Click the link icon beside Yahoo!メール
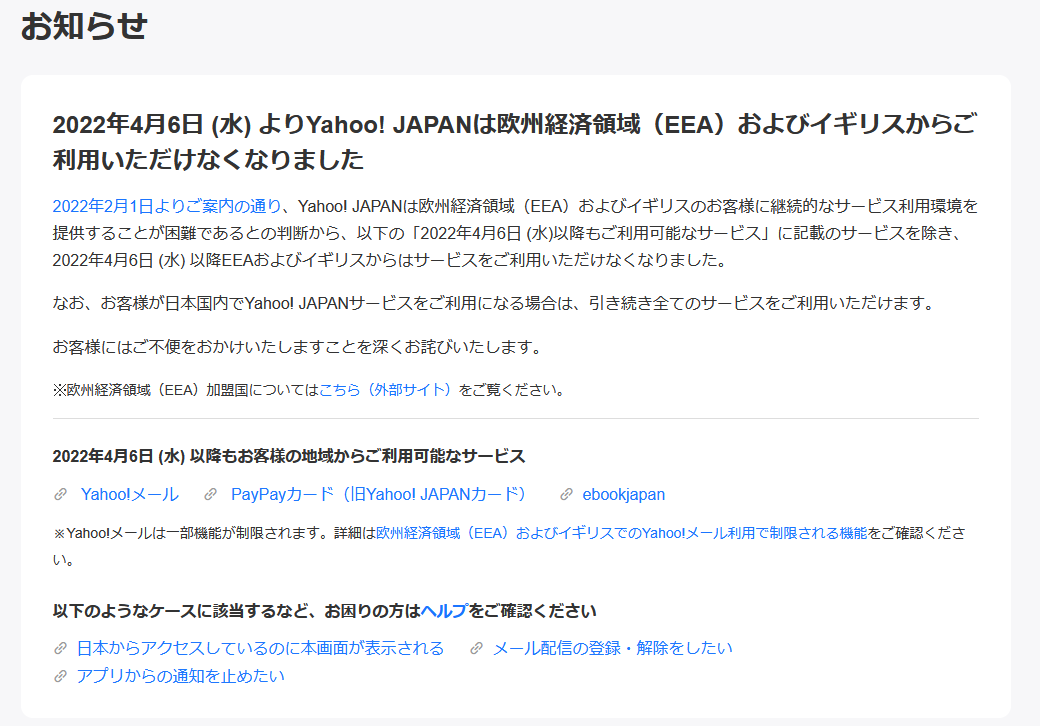This screenshot has height=726, width=1040. click(x=60, y=495)
